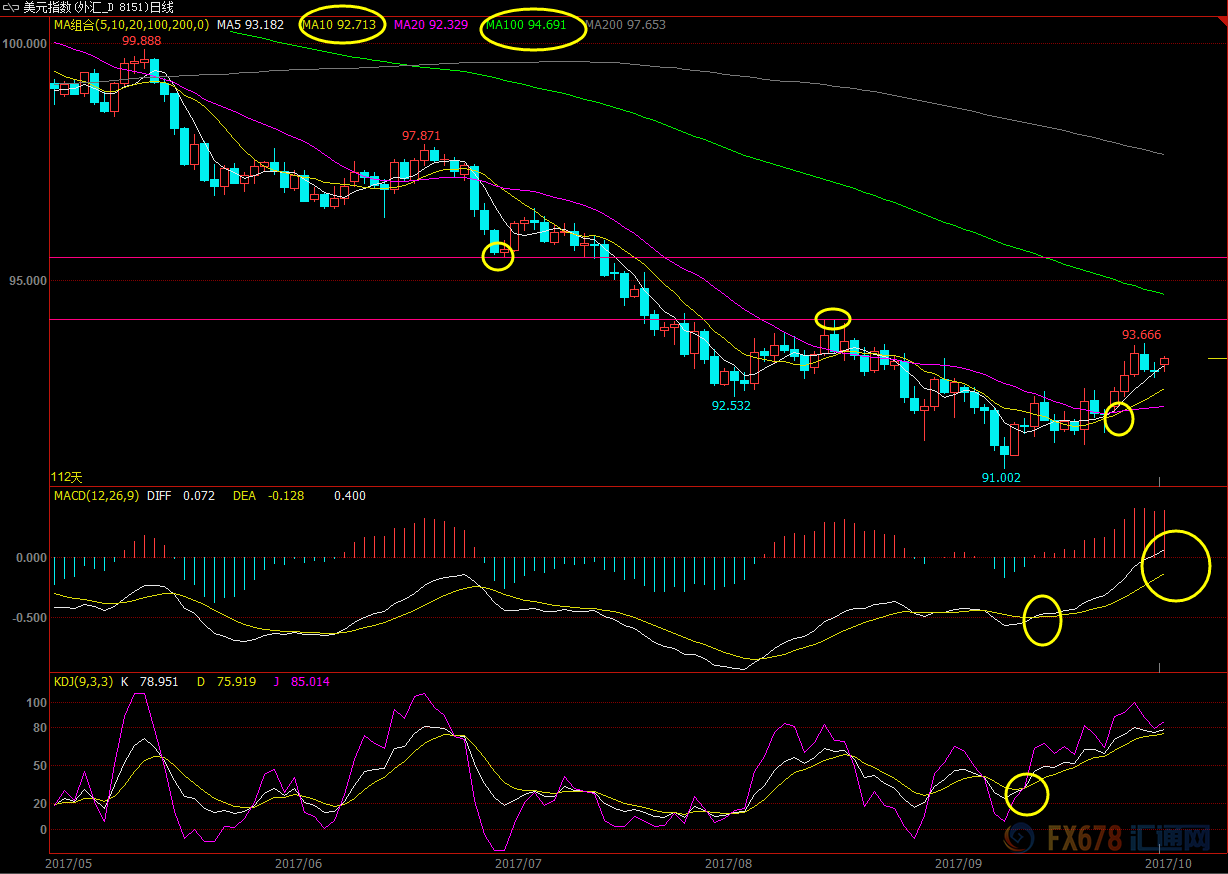The image size is (1228, 874).
Task: Click the yellow circle on KDJ crossover
Action: click(x=1026, y=793)
